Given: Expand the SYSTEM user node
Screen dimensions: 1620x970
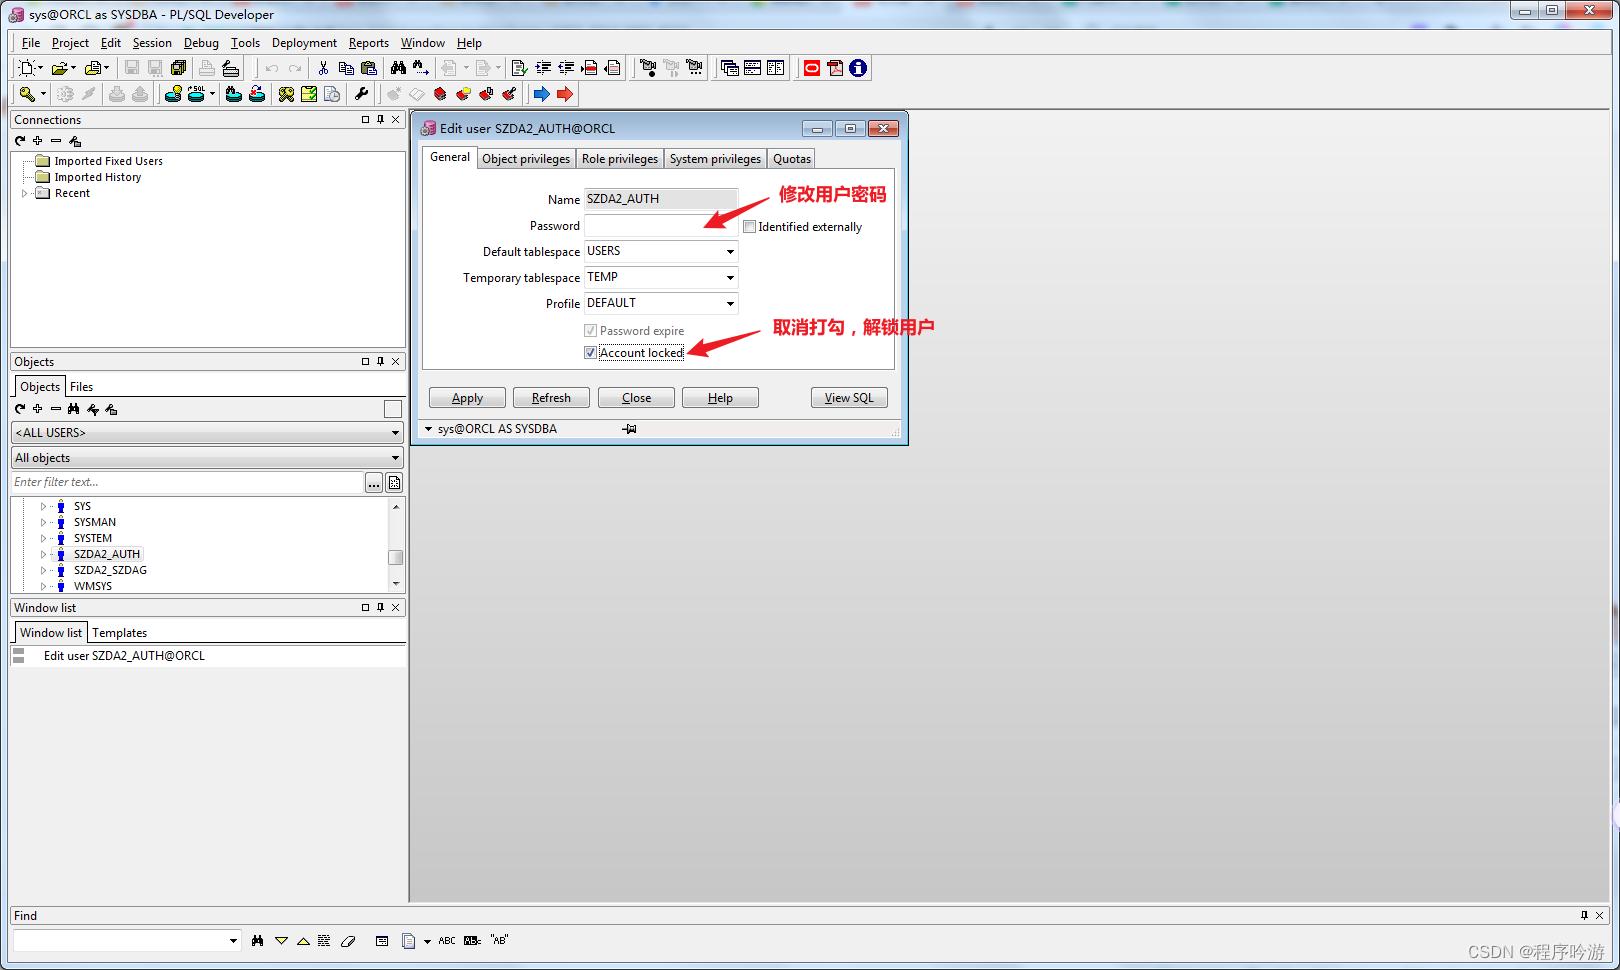Looking at the screenshot, I should pos(43,538).
